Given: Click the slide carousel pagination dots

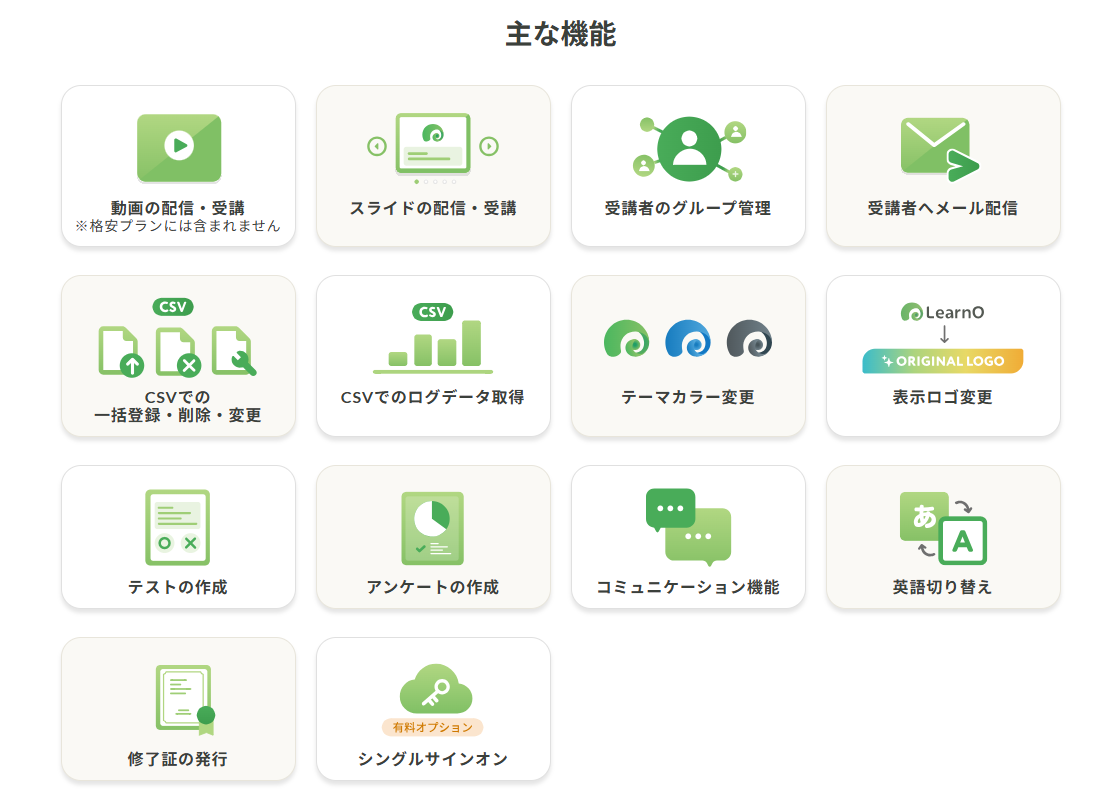Looking at the screenshot, I should pyautogui.click(x=434, y=182).
